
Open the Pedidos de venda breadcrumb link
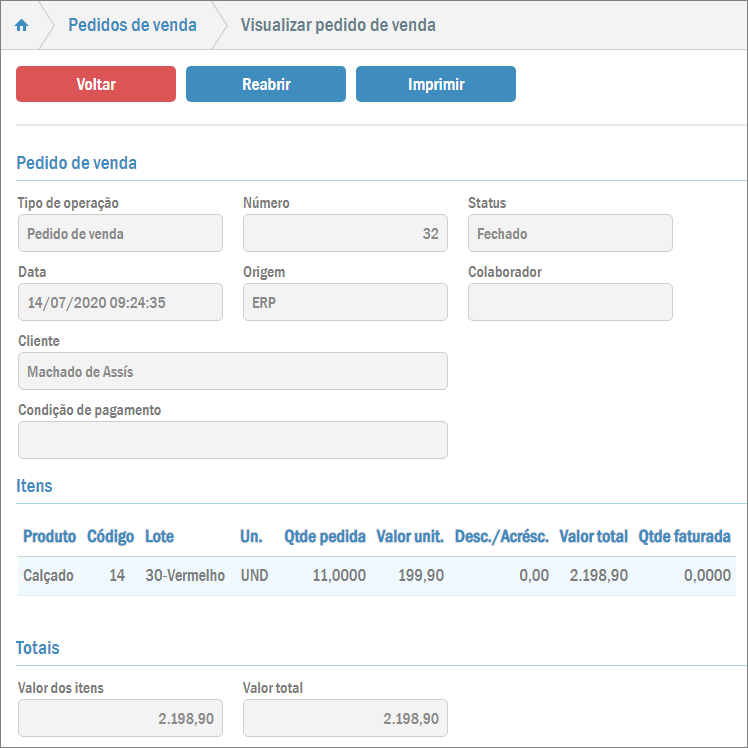132,25
